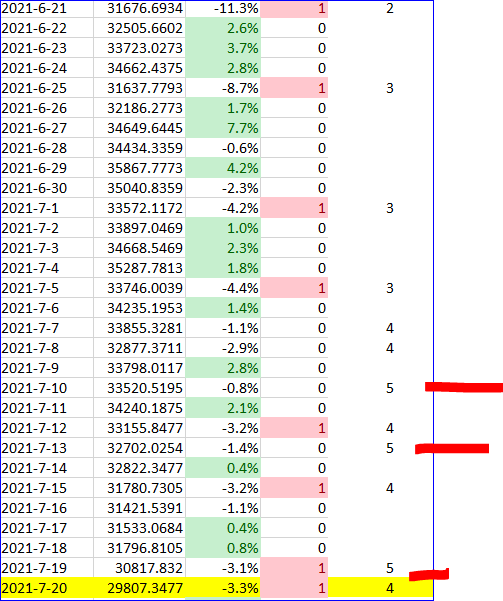Click price cell 31780.7305
This screenshot has height=601, width=503.
click(x=139, y=488)
